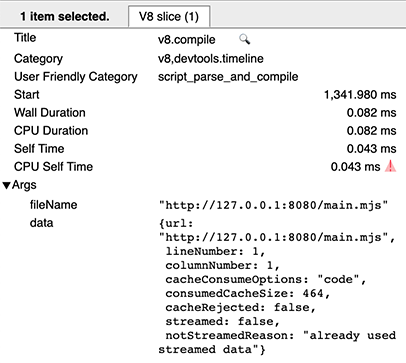This screenshot has height=363, width=406.
Task: Click the fileName URL value main.mjs
Action: coord(273,205)
